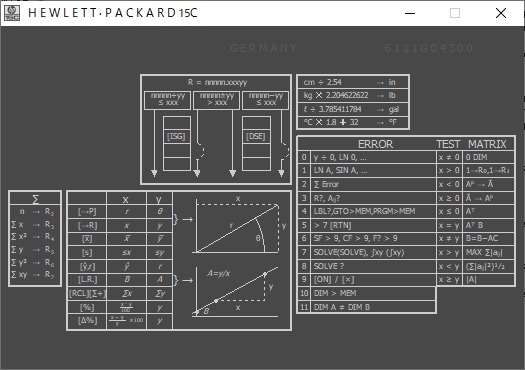Screen dimensions: 525x370
Task: Click the HP-15C app icon in title bar
Action: point(12,13)
